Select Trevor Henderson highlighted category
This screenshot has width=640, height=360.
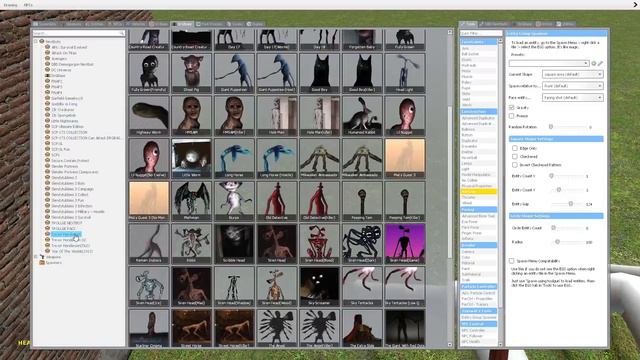pos(66,234)
